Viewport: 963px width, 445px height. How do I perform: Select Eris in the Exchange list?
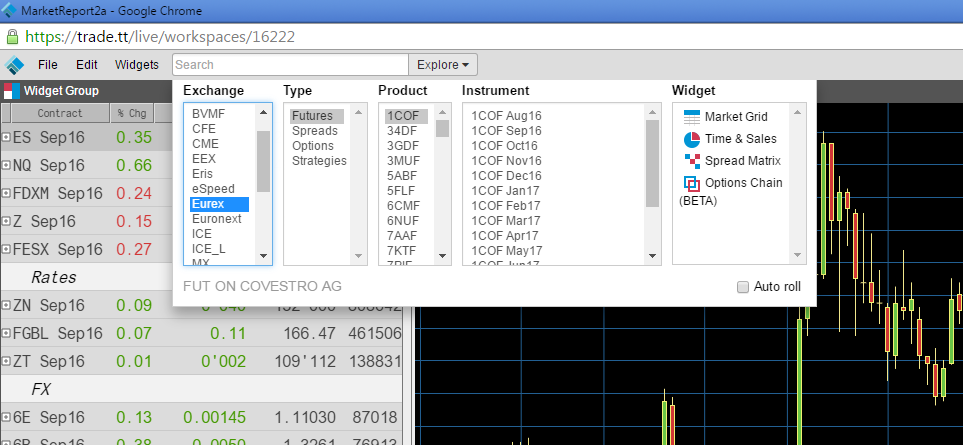tap(202, 174)
